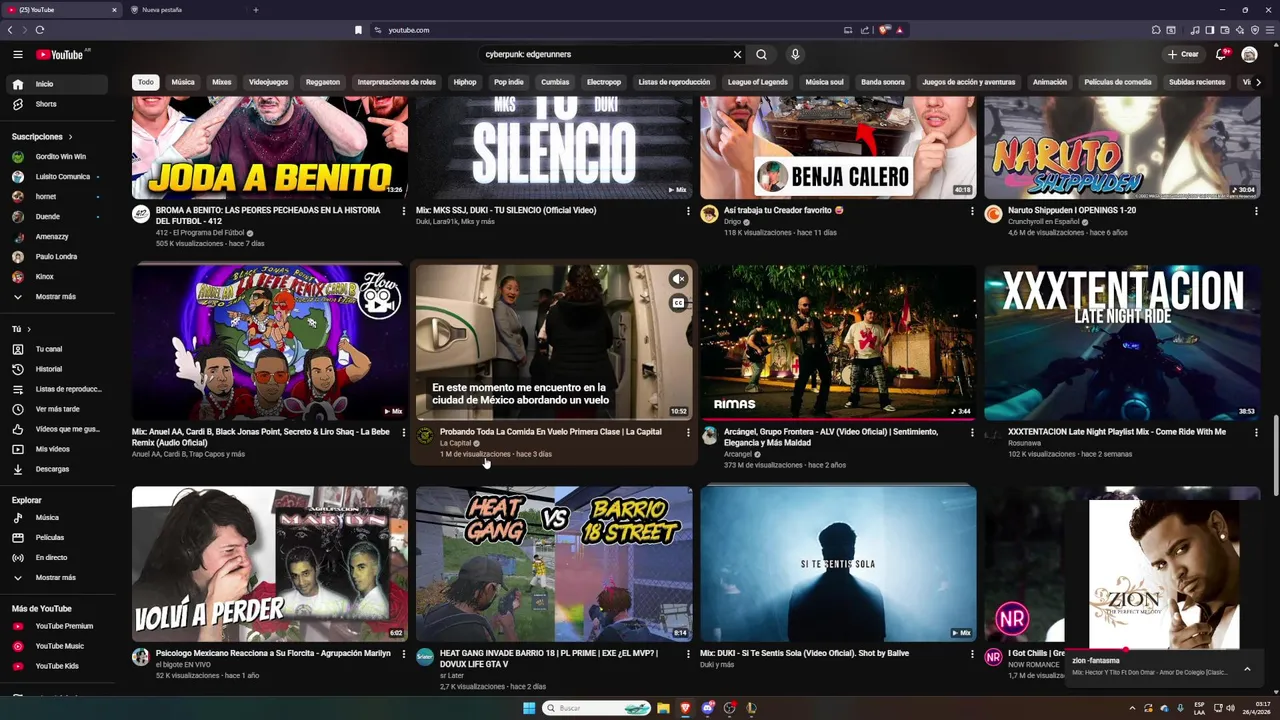
Task: Click the taskbar Buscar search box
Action: coord(597,708)
